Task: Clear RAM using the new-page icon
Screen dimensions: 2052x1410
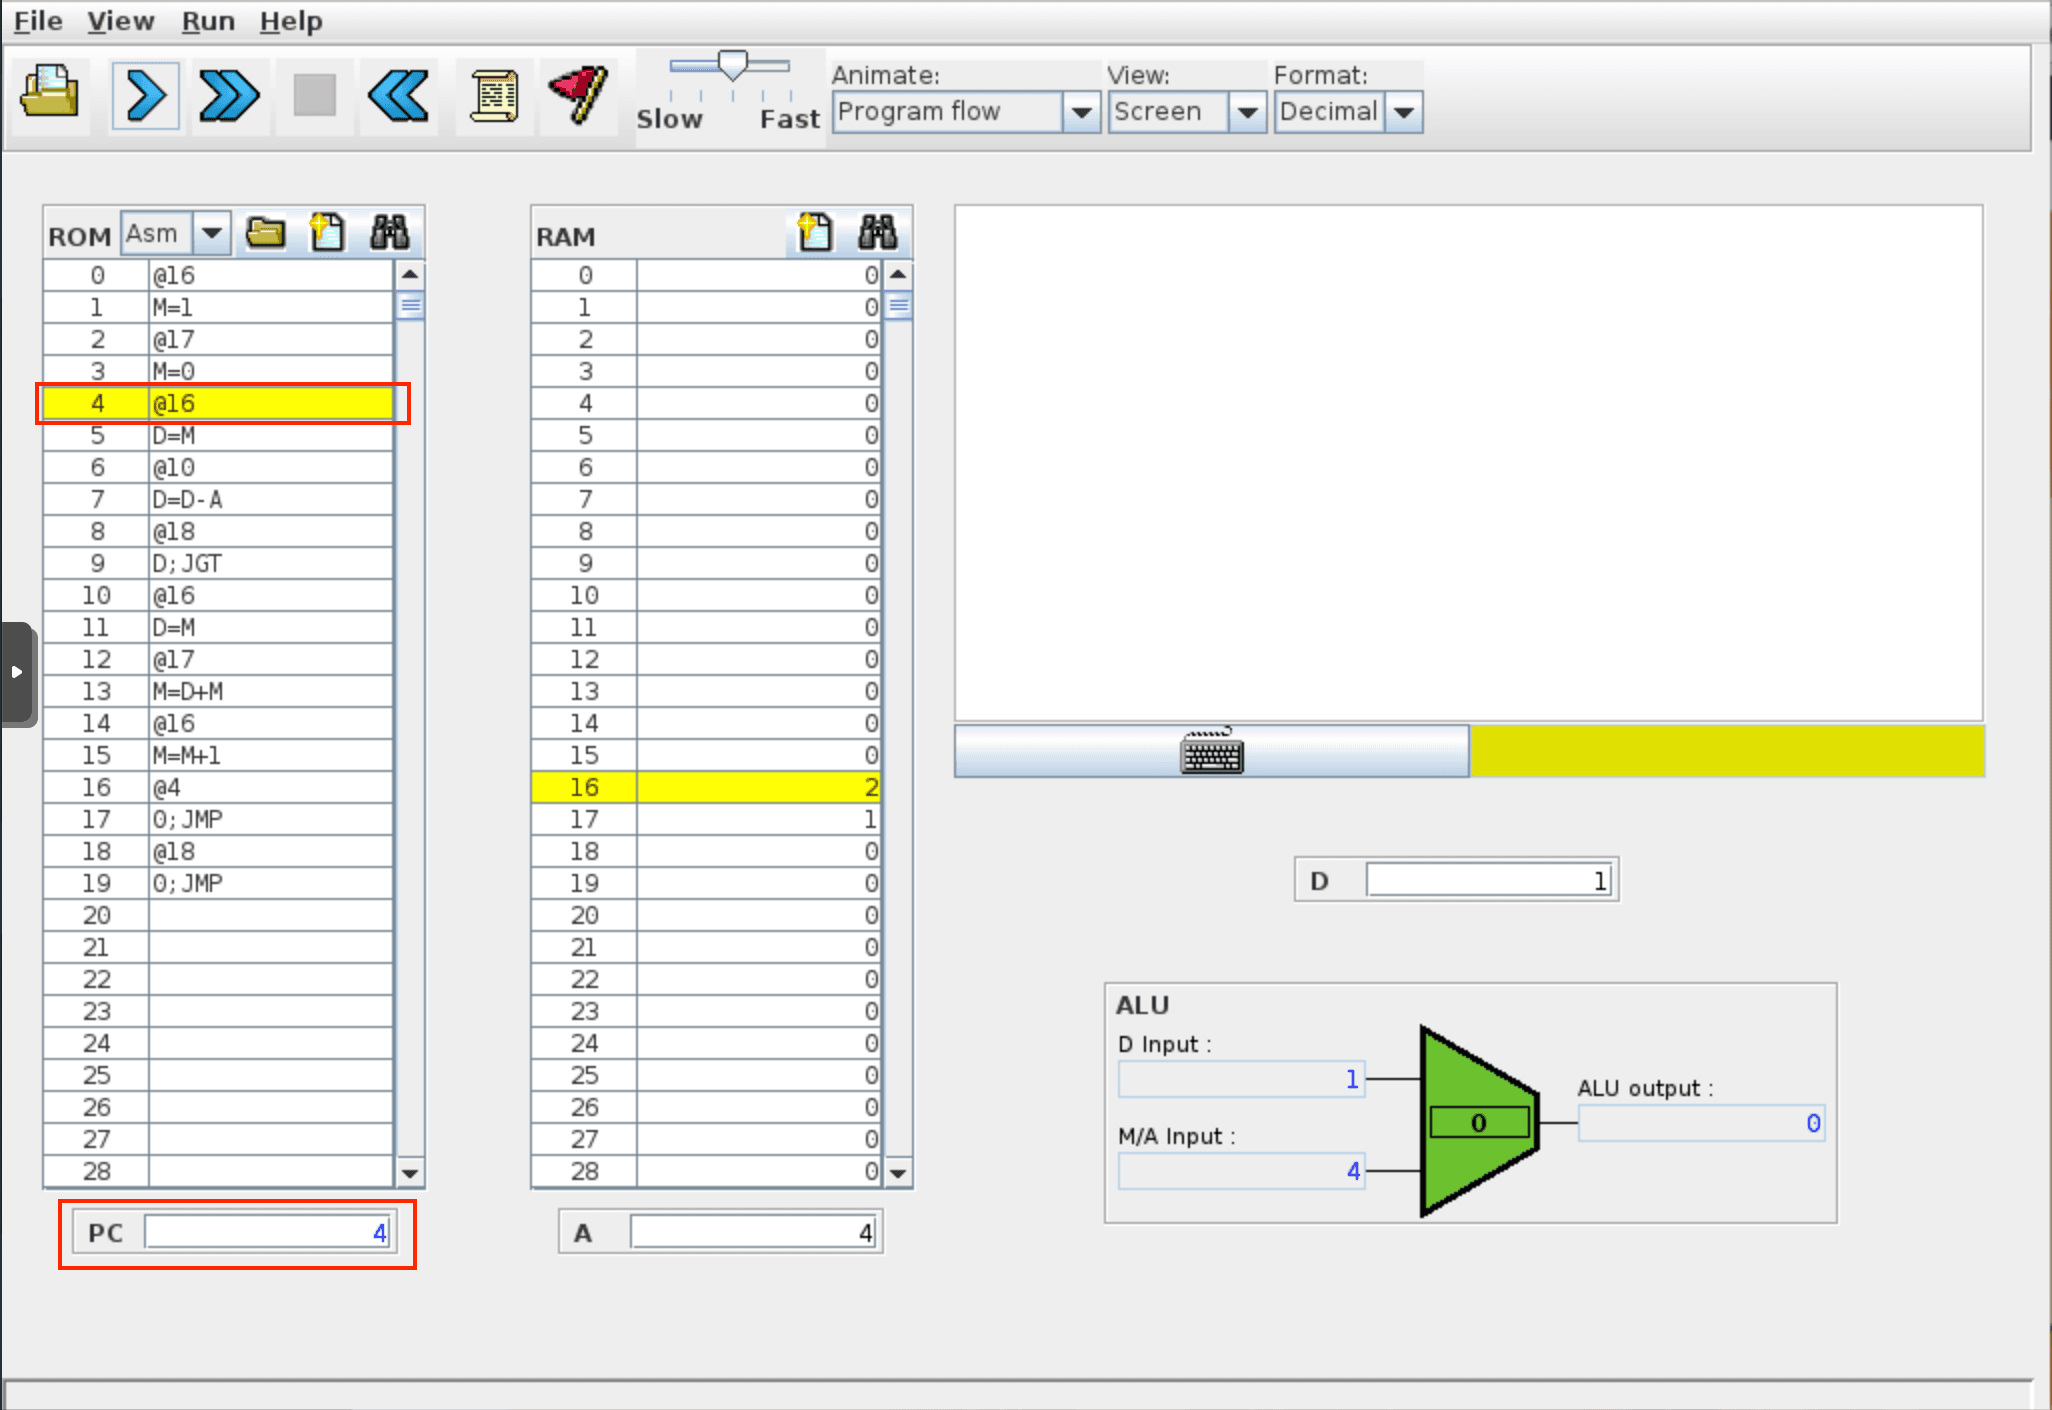Action: [815, 233]
